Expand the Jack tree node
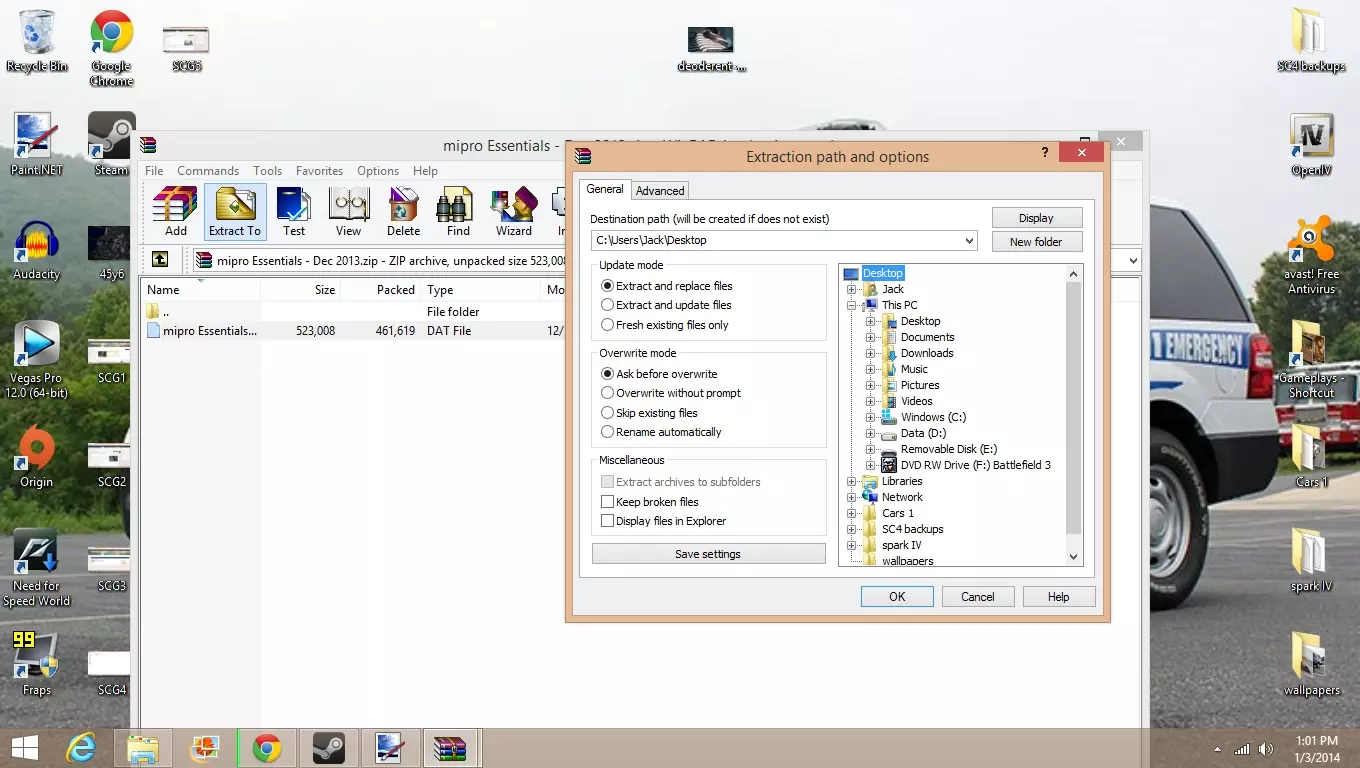This screenshot has width=1360, height=768. click(x=852, y=289)
